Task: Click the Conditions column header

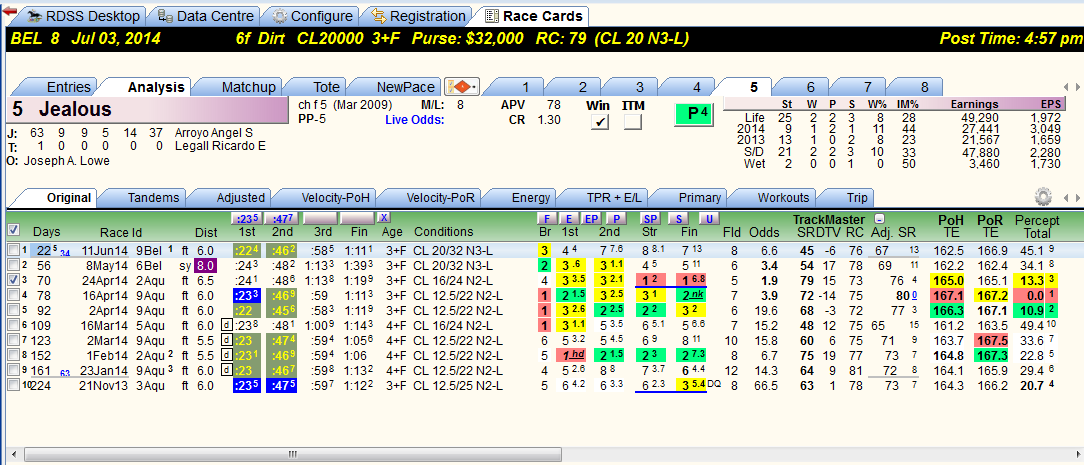Action: [x=444, y=231]
